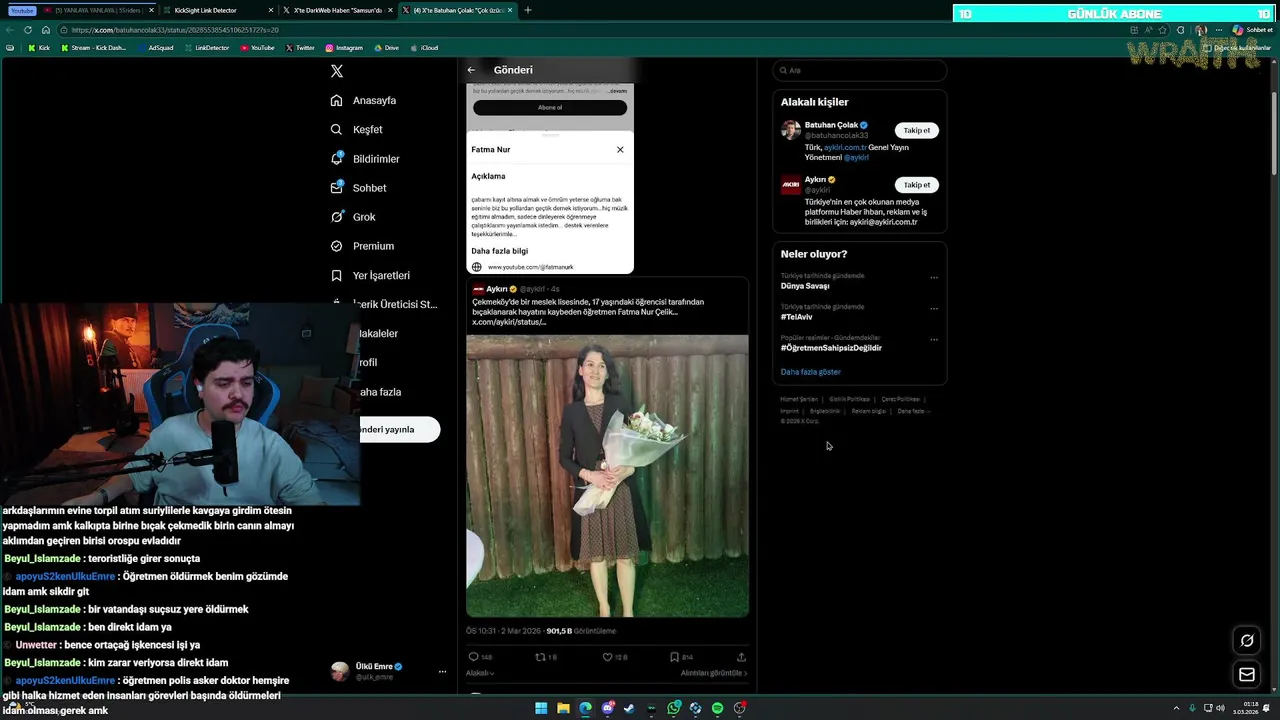Close the Fatma Nur info card

620,150
